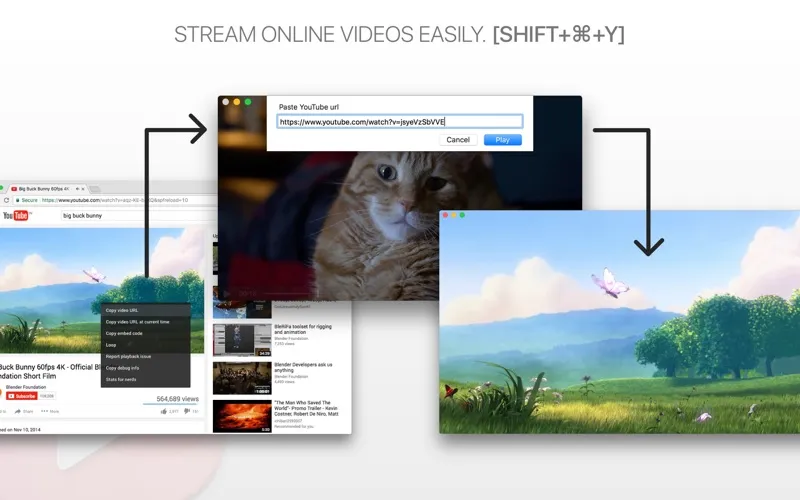Click the thumbs down dislike icon
800x500 pixels.
pos(186,411)
